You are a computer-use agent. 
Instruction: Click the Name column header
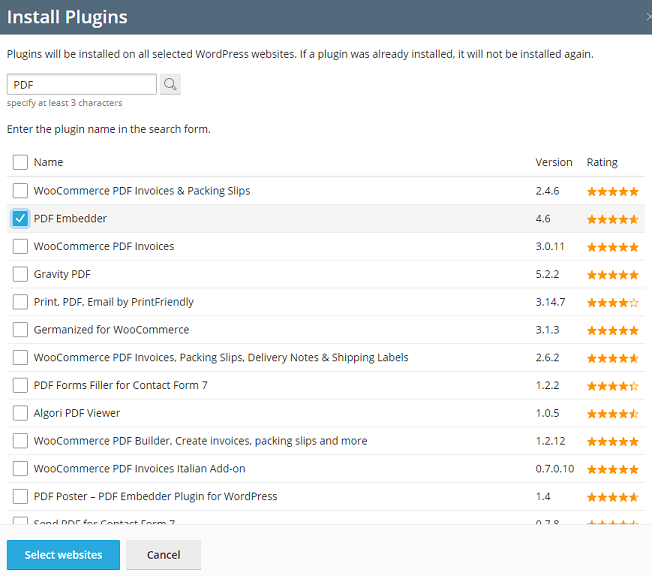click(48, 162)
